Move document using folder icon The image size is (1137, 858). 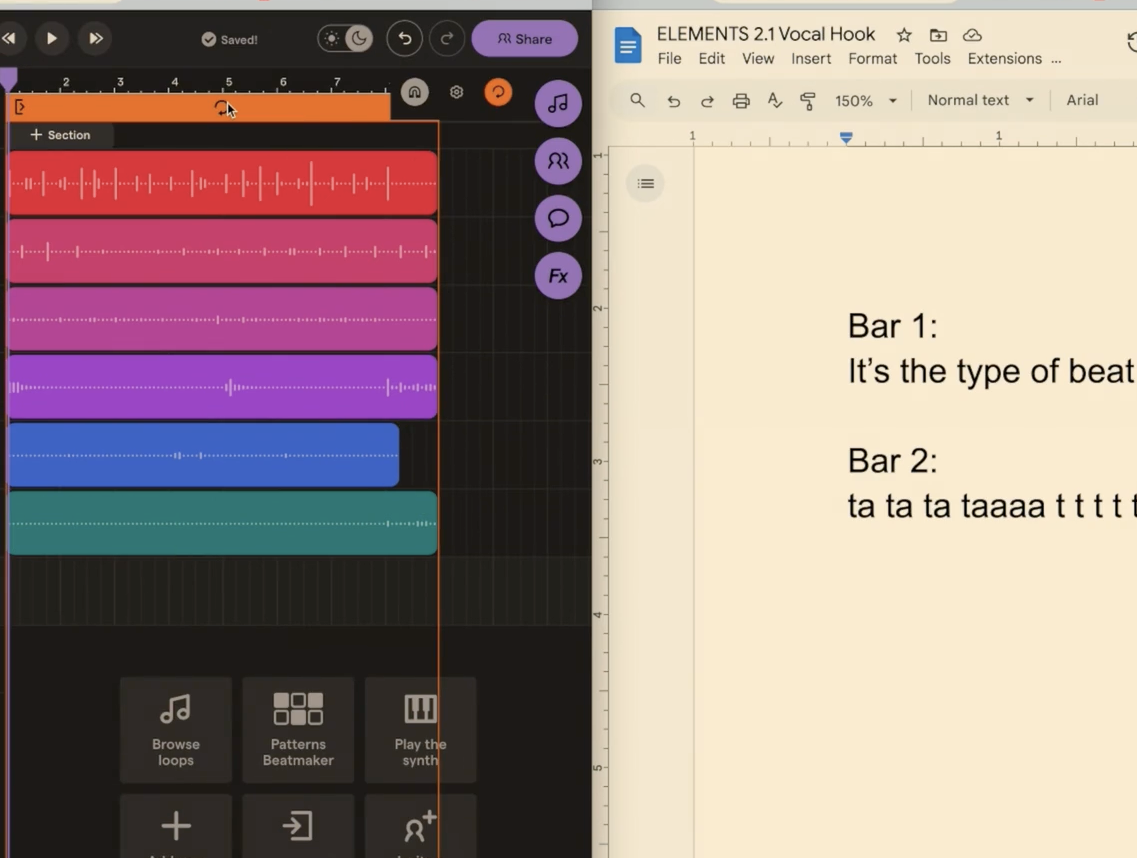938,35
